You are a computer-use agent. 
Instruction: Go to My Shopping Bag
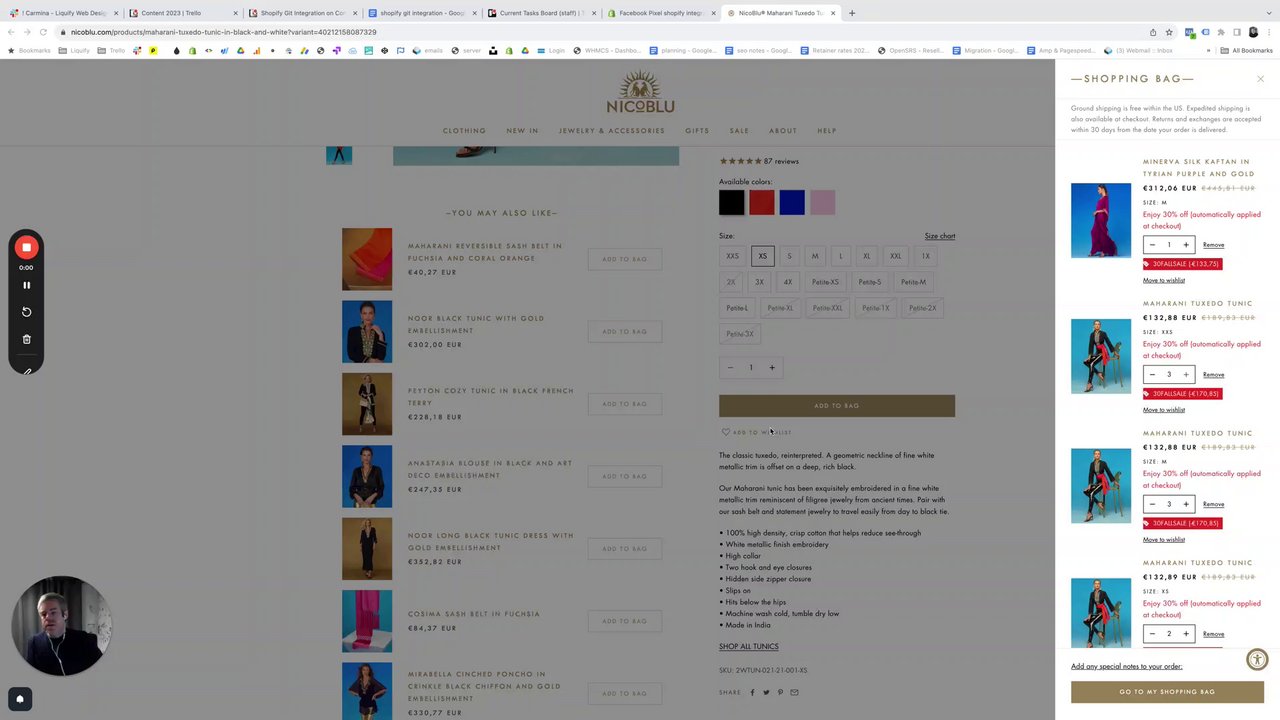[x=1167, y=692]
